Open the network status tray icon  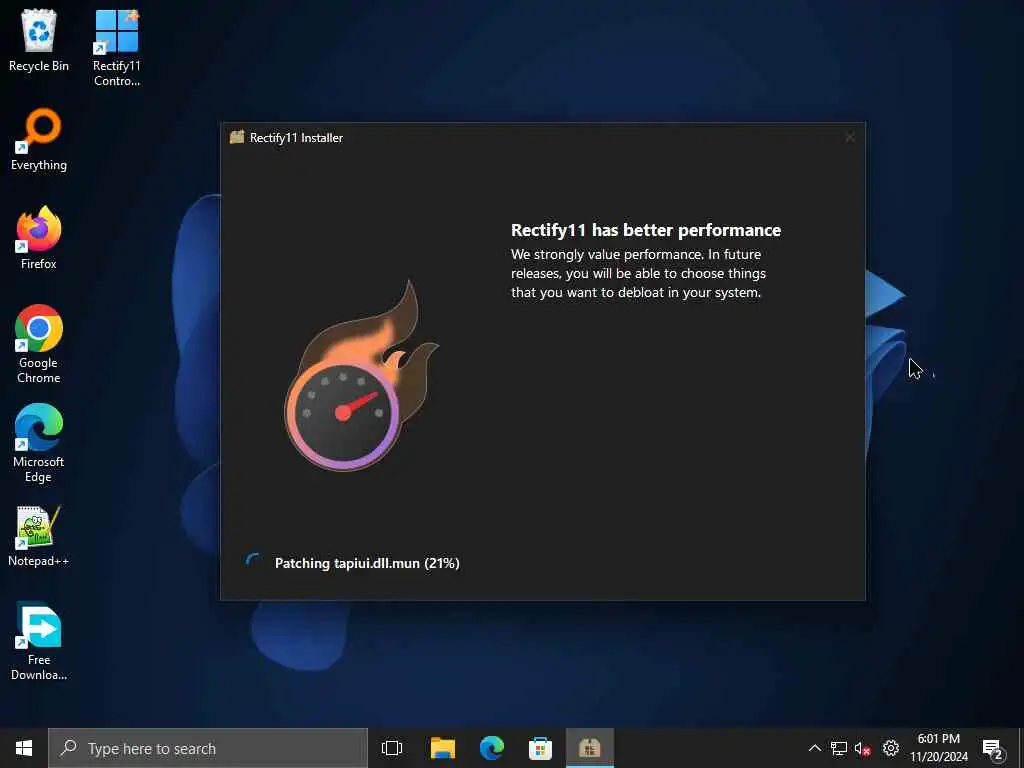(839, 748)
